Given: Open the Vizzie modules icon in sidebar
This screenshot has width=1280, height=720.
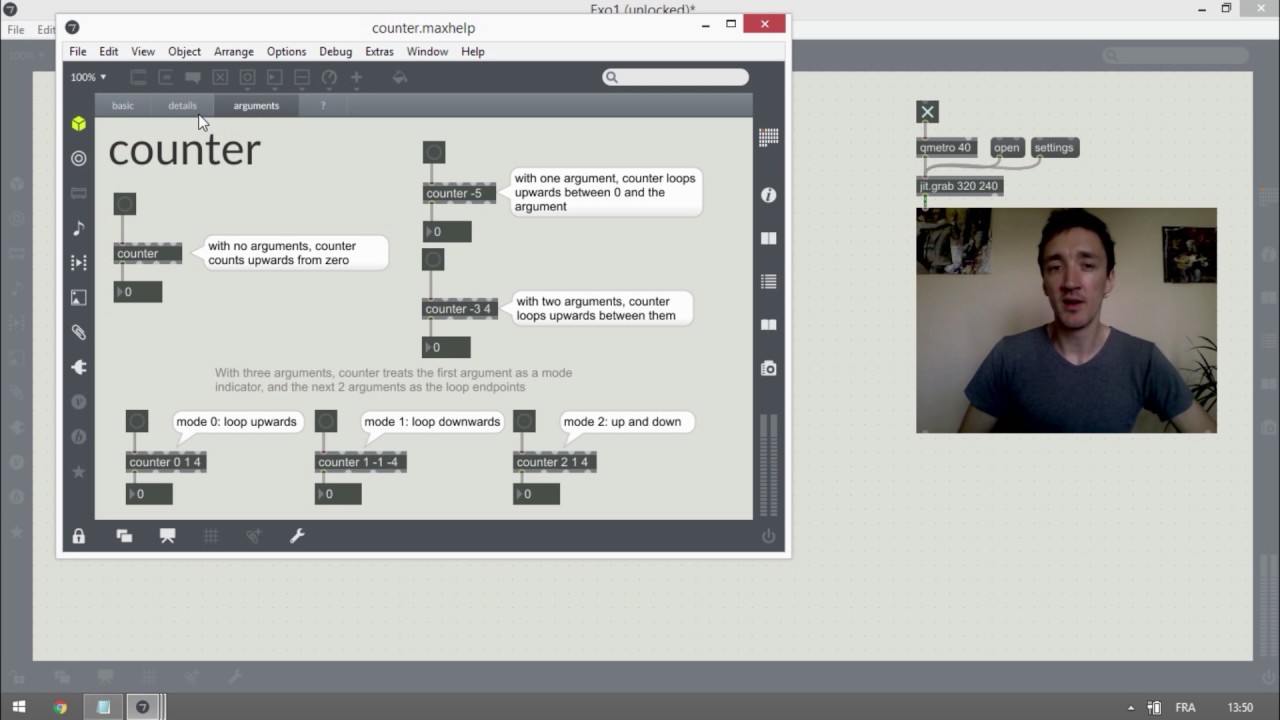Looking at the screenshot, I should click(x=79, y=402).
